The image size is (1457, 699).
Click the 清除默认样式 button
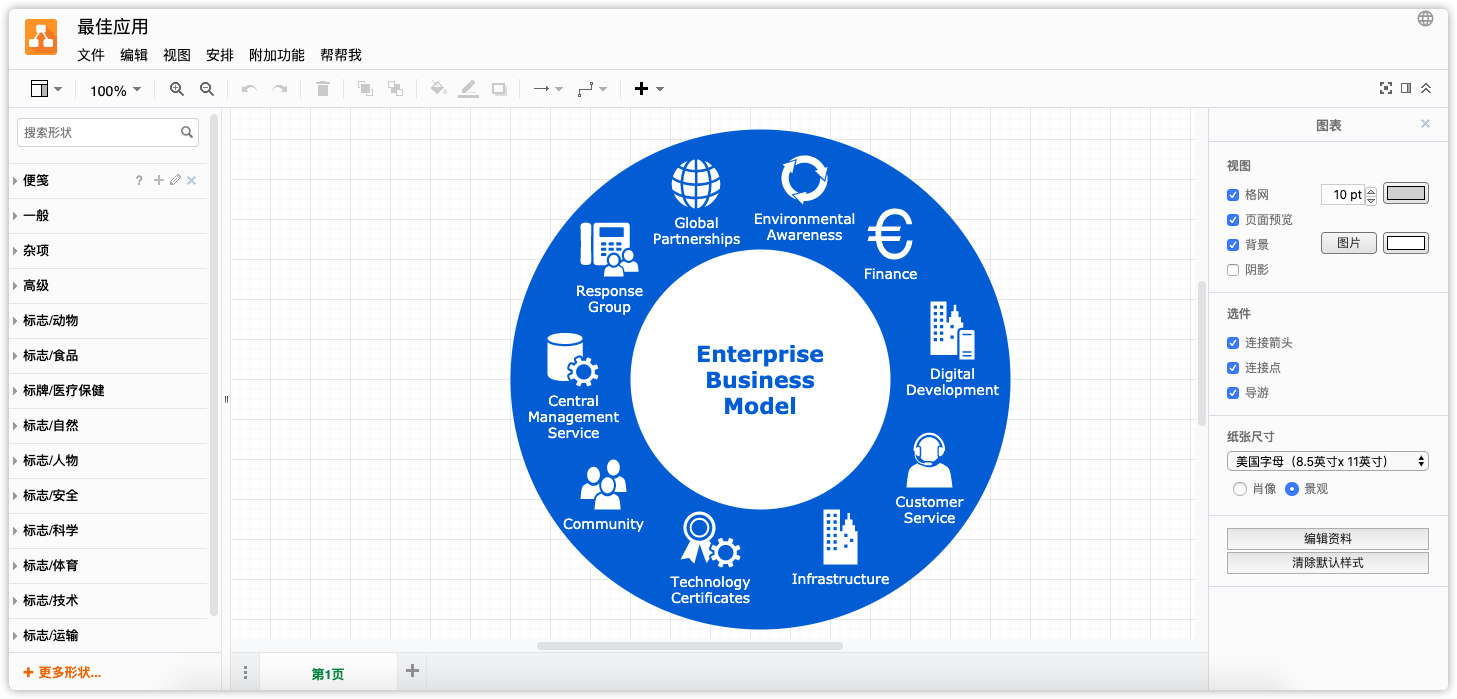point(1328,563)
